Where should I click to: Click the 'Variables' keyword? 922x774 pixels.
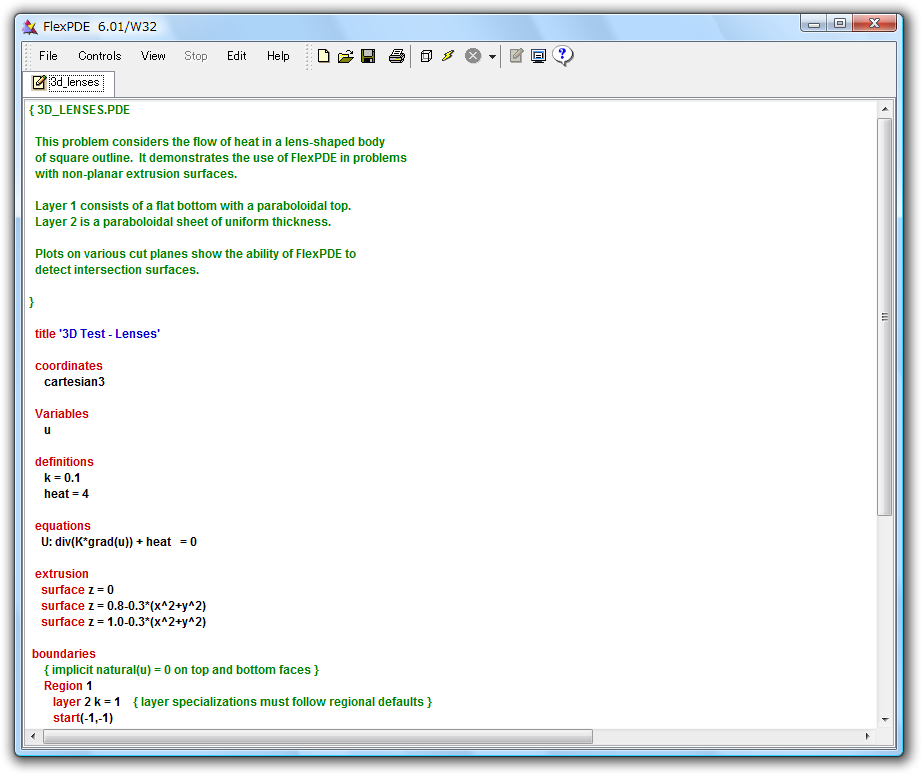pyautogui.click(x=62, y=413)
